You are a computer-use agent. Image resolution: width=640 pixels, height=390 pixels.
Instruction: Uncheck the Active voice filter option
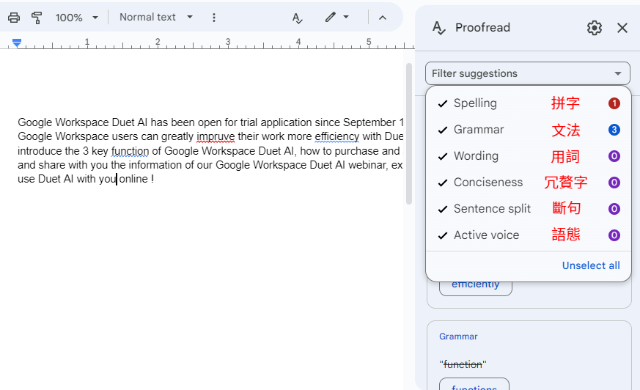coord(528,235)
